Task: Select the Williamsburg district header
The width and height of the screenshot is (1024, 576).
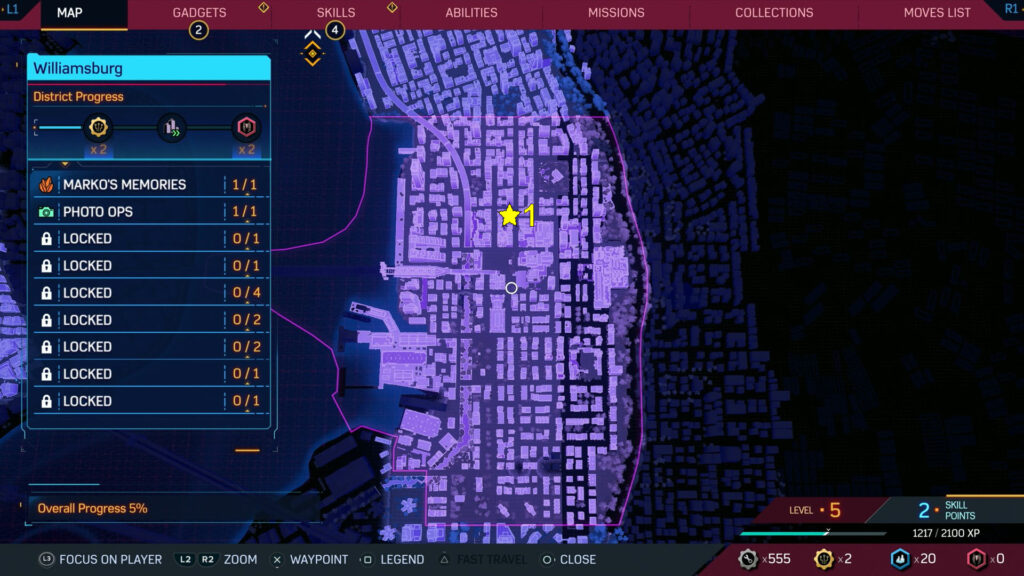Action: [x=149, y=68]
